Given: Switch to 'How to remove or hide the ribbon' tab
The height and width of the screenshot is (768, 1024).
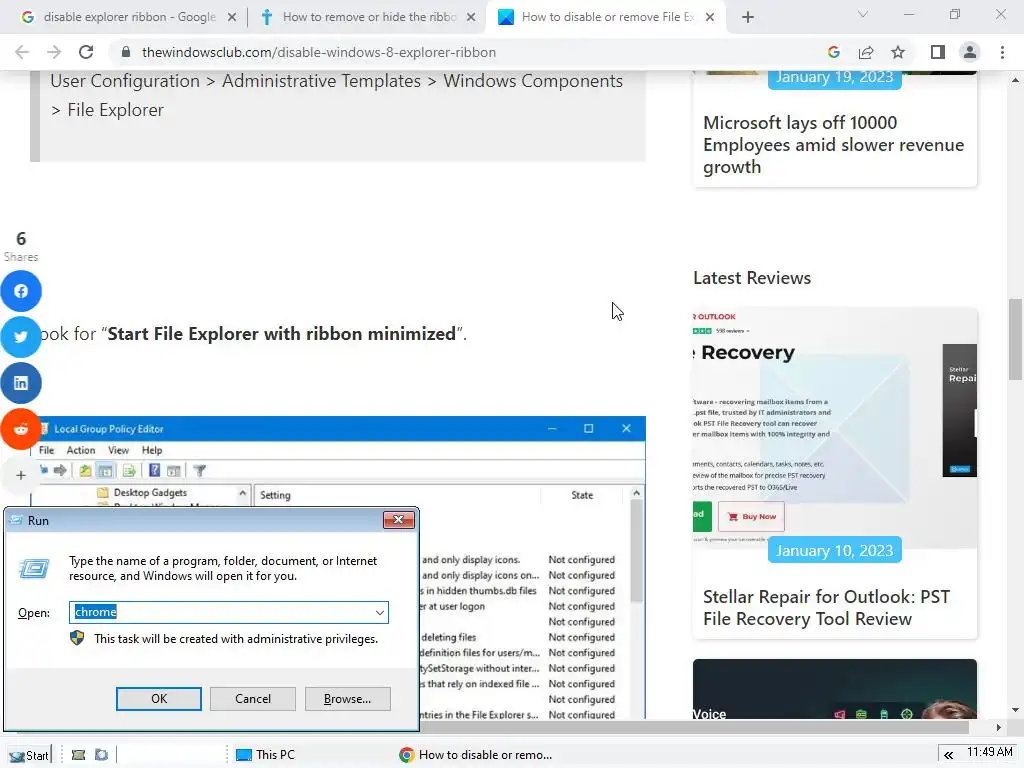Looking at the screenshot, I should click(x=367, y=17).
